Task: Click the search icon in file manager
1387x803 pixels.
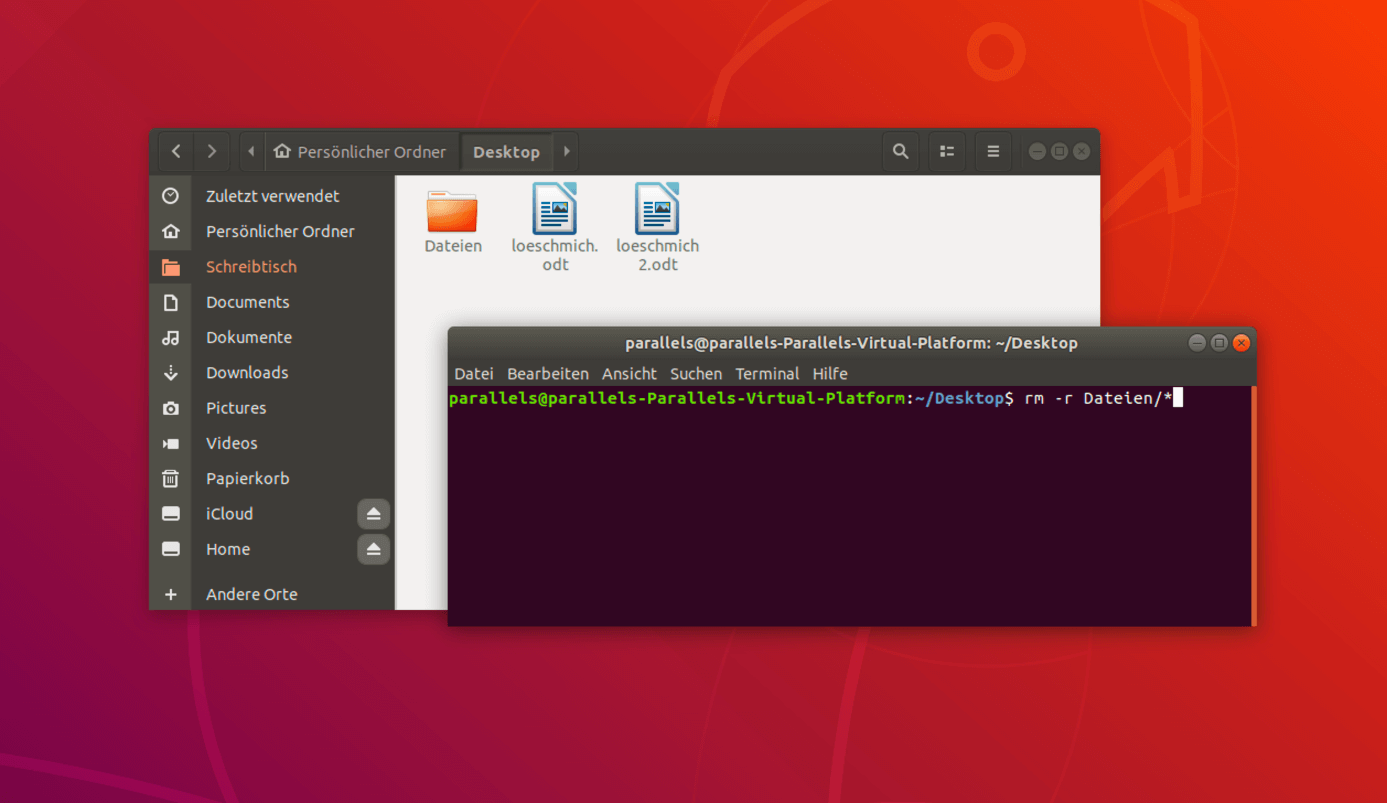Action: click(x=900, y=152)
